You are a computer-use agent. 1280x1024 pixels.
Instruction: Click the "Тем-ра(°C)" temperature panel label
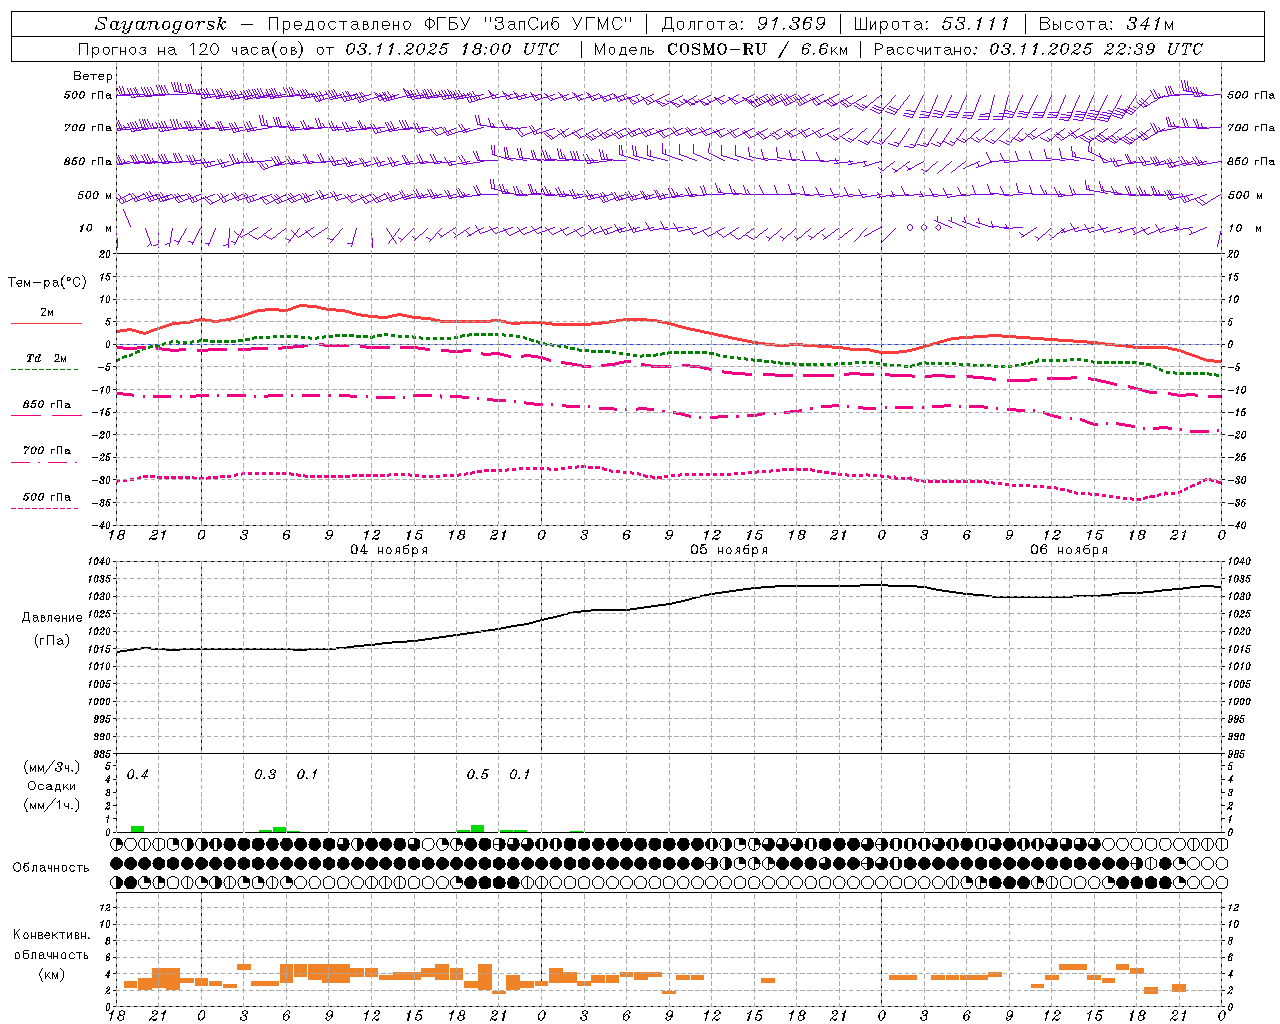[x=47, y=283]
